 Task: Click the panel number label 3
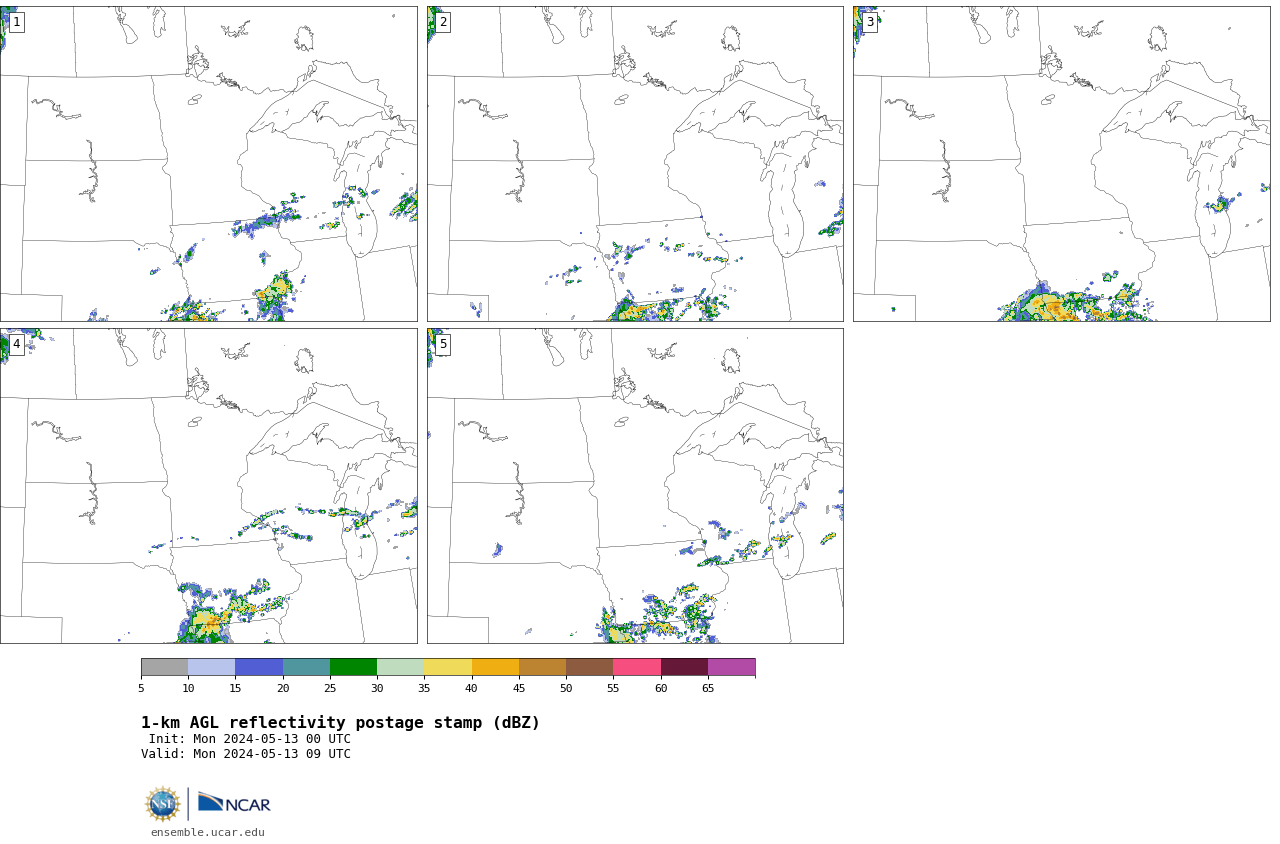point(870,22)
